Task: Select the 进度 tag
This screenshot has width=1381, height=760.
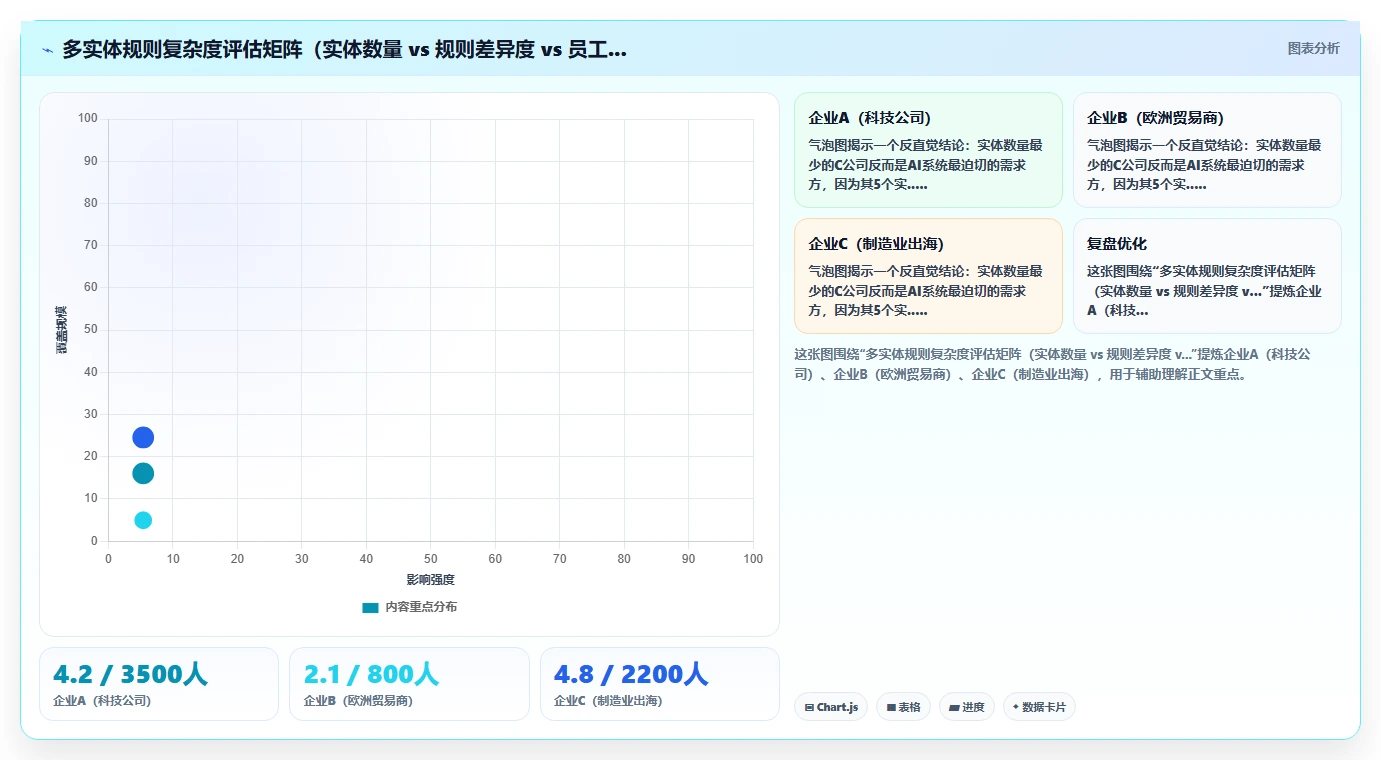Action: tap(967, 707)
